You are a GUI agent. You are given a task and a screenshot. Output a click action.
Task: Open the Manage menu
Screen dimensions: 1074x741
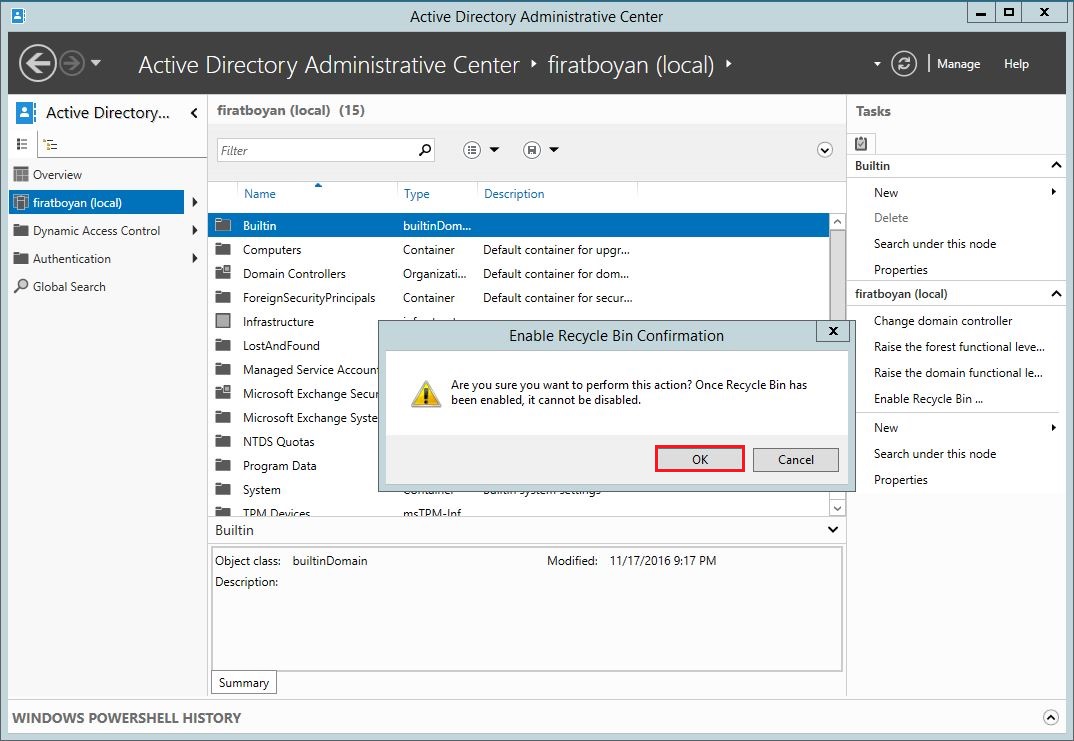point(958,64)
